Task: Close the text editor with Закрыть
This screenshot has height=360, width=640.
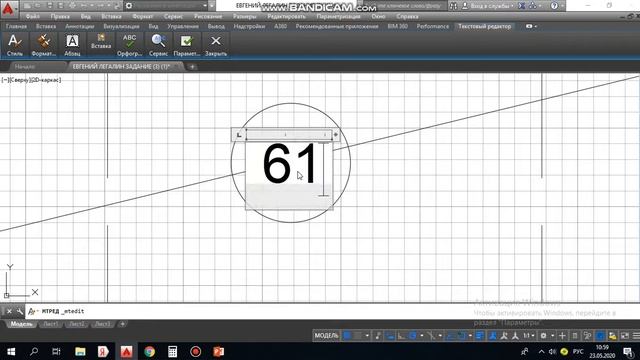Action: pyautogui.click(x=216, y=45)
